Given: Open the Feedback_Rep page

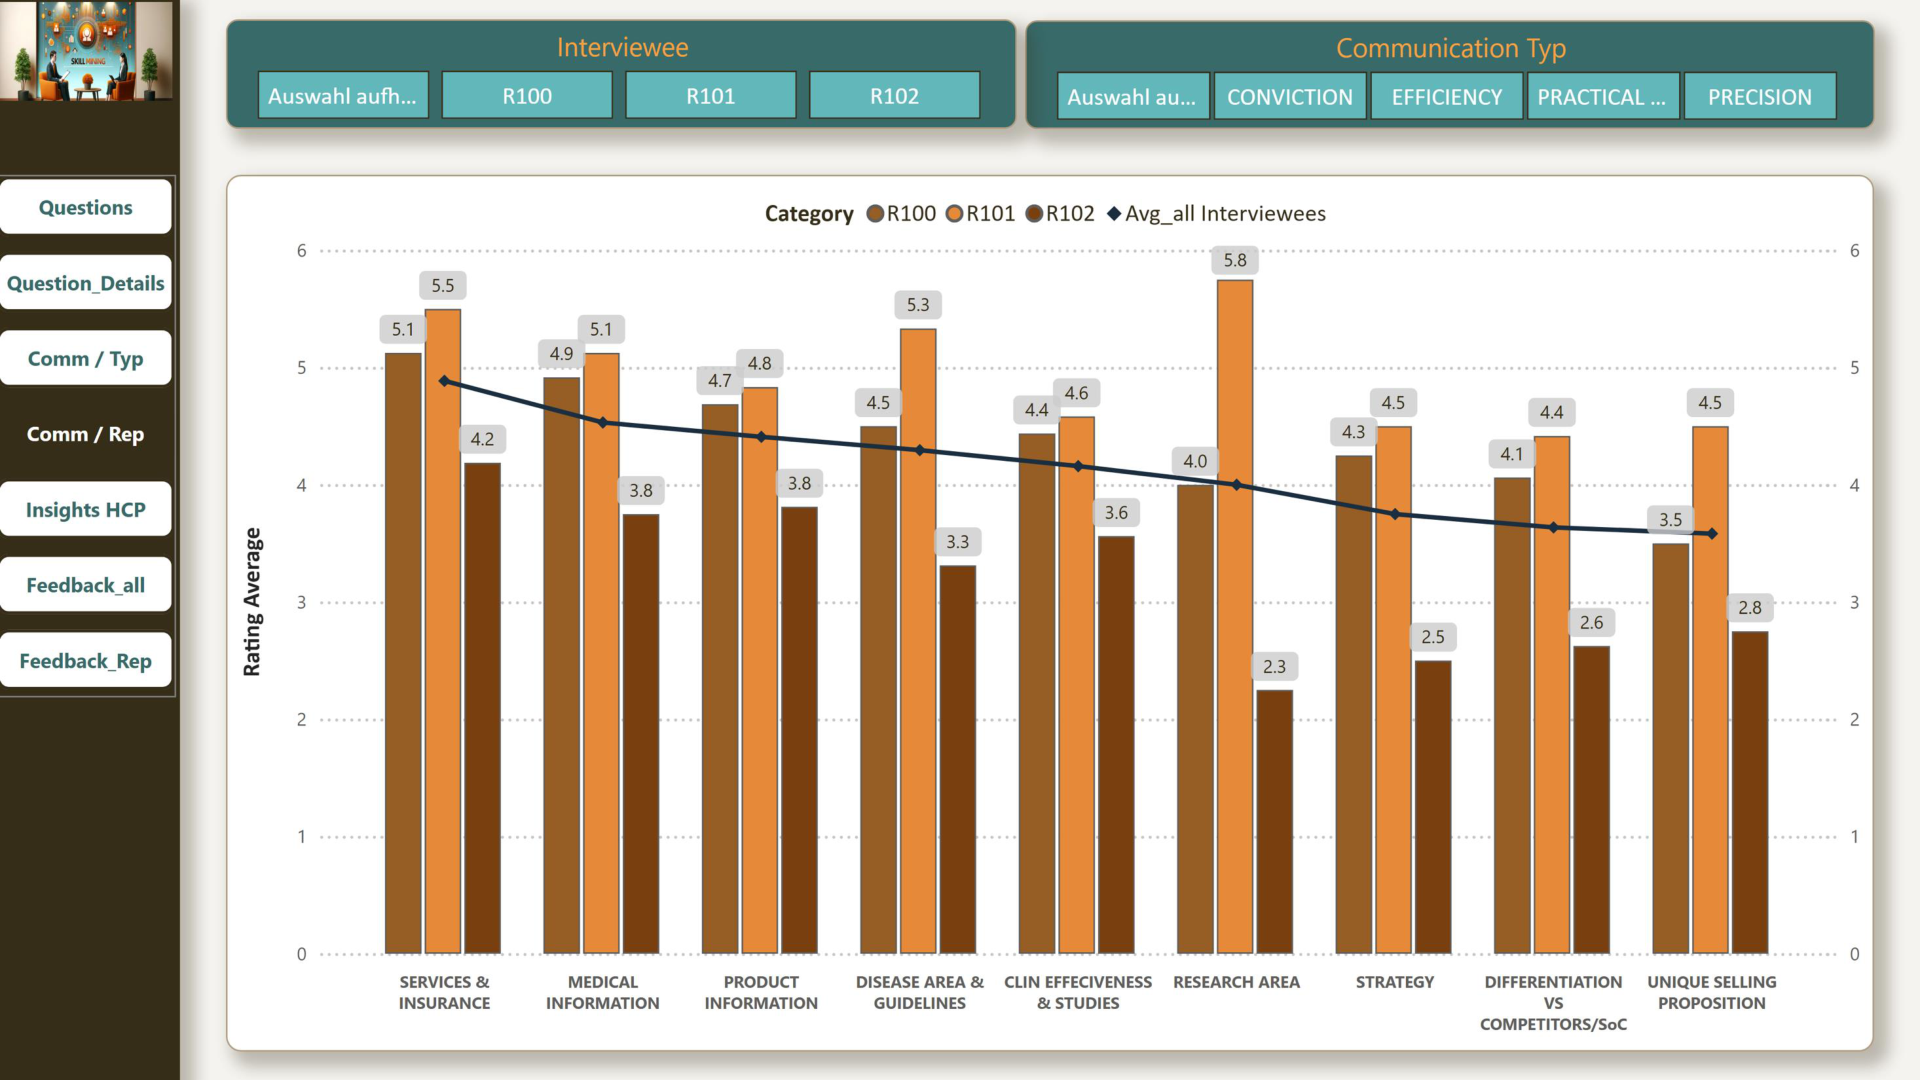Looking at the screenshot, I should click(86, 661).
